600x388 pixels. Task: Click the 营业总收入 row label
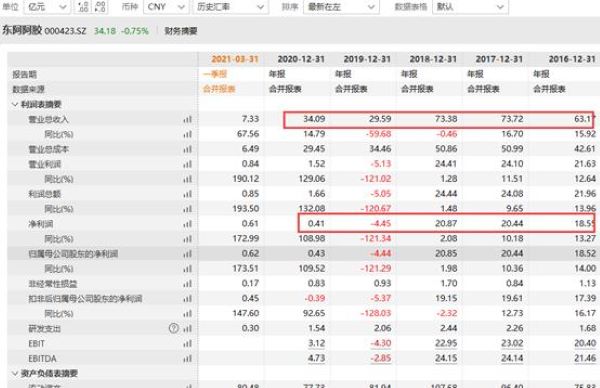48,119
